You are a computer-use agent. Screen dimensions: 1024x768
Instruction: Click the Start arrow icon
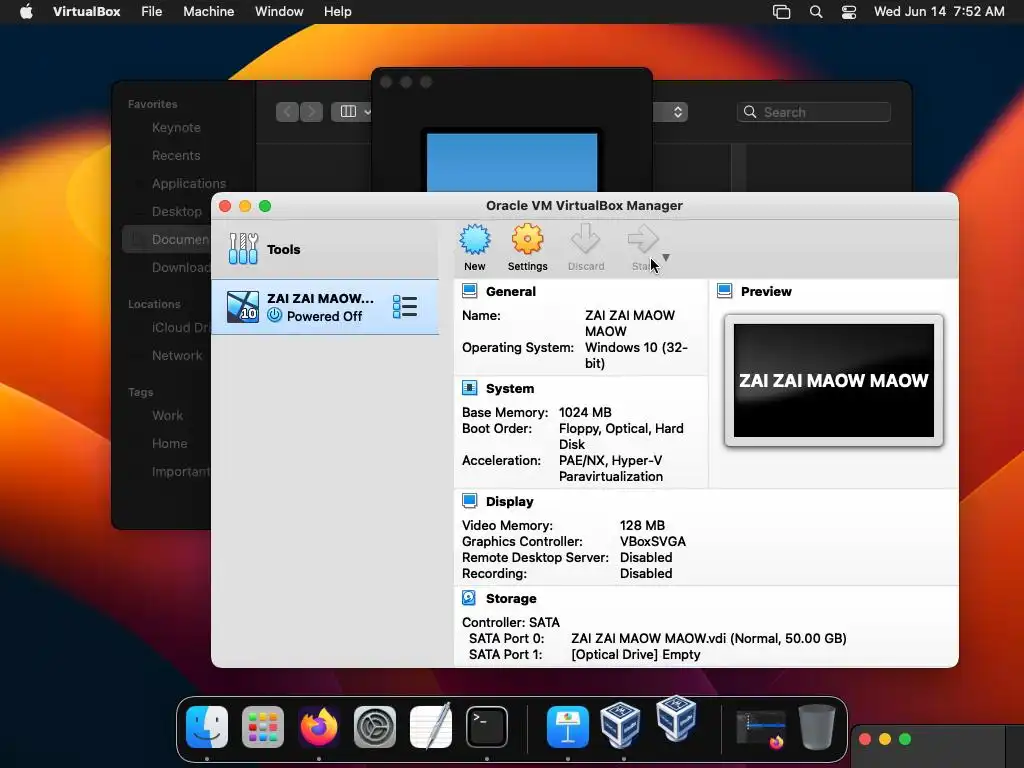(x=643, y=239)
